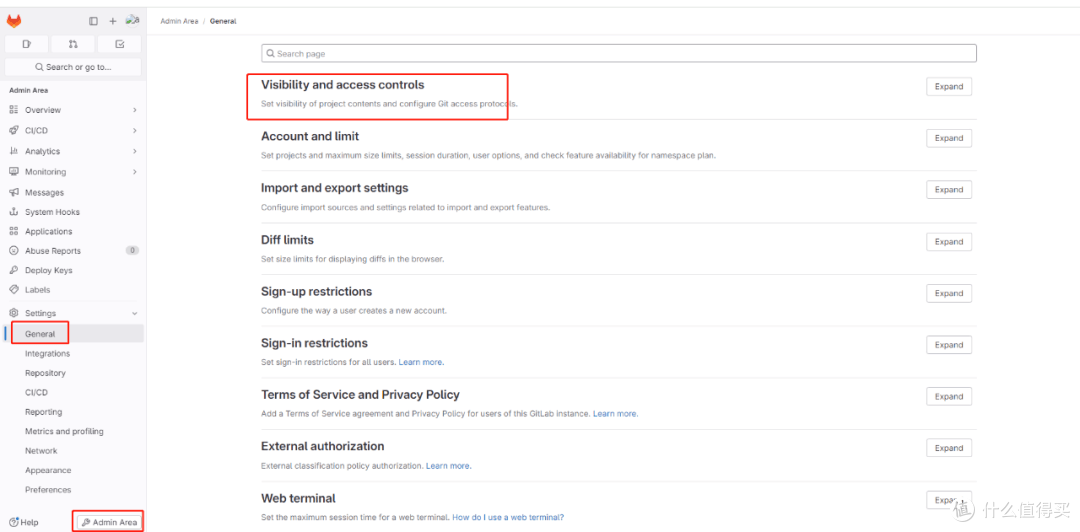Expand the External authorization section
Image resolution: width=1080 pixels, height=532 pixels.
tap(948, 448)
